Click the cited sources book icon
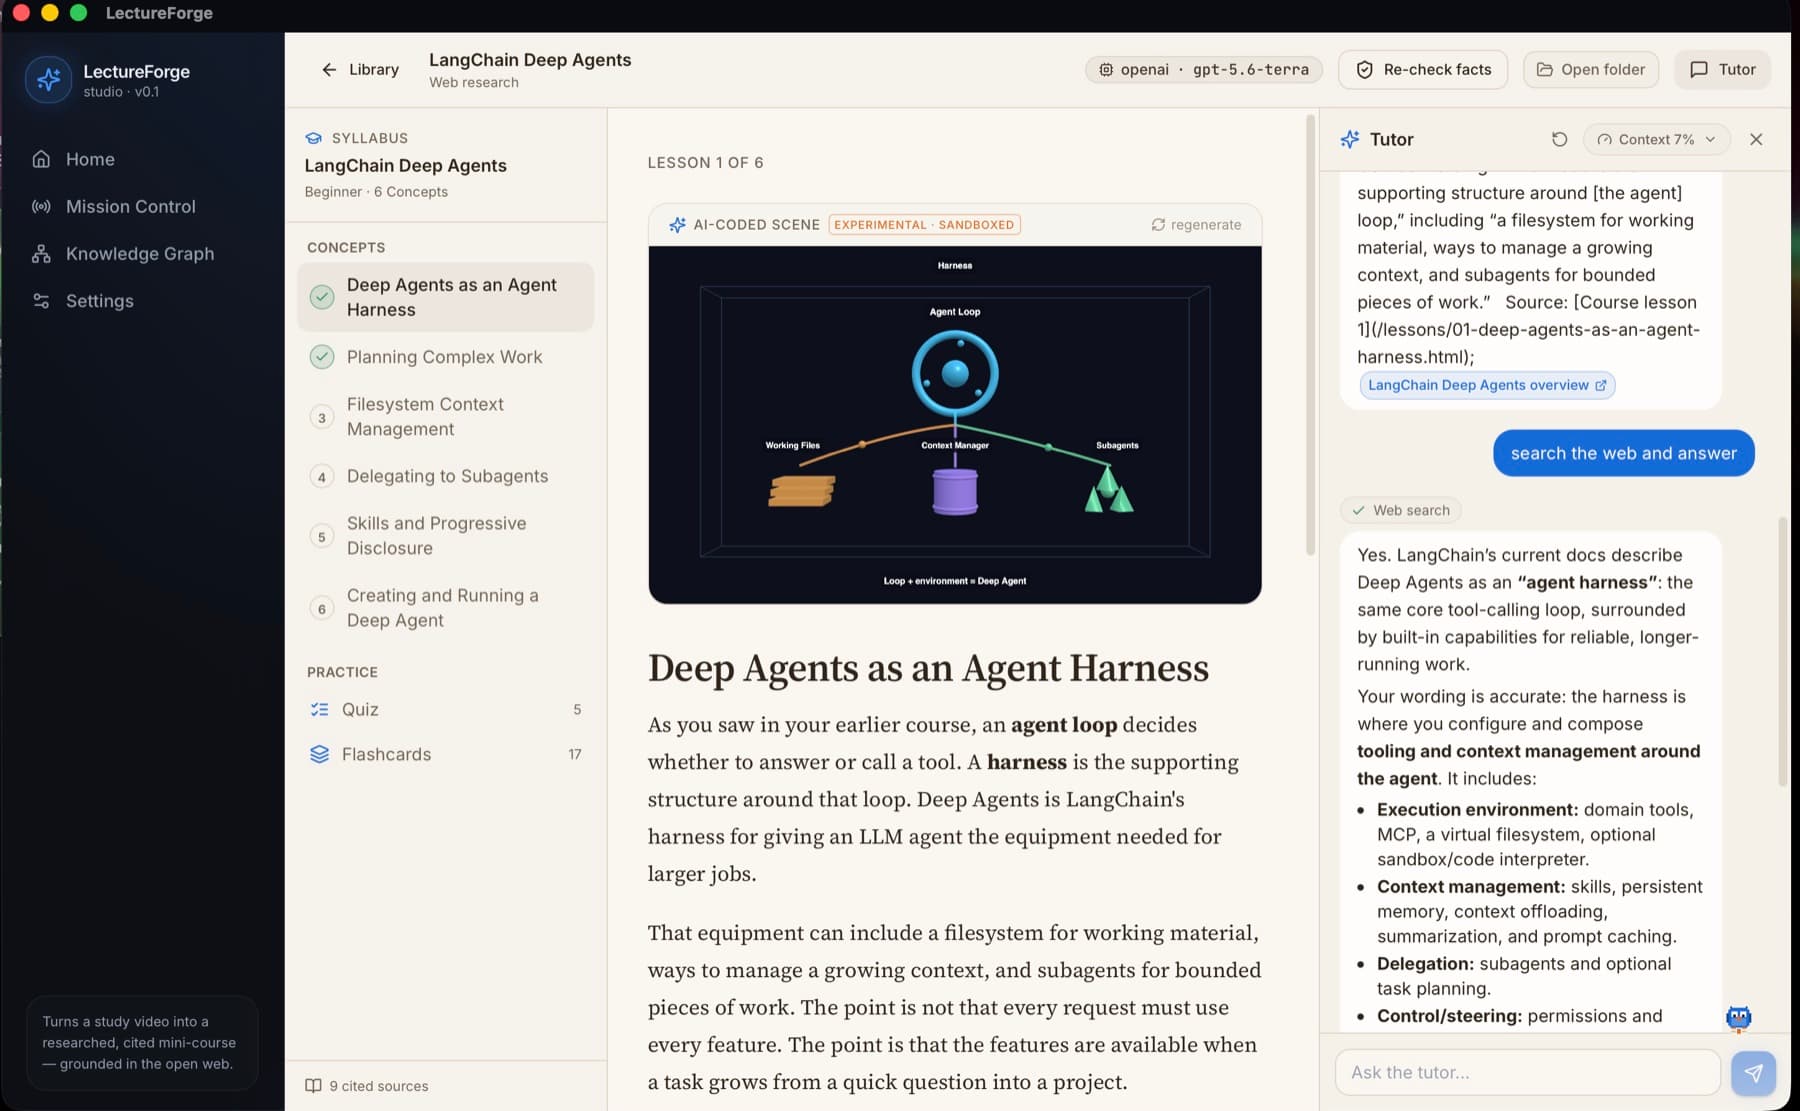 point(313,1086)
